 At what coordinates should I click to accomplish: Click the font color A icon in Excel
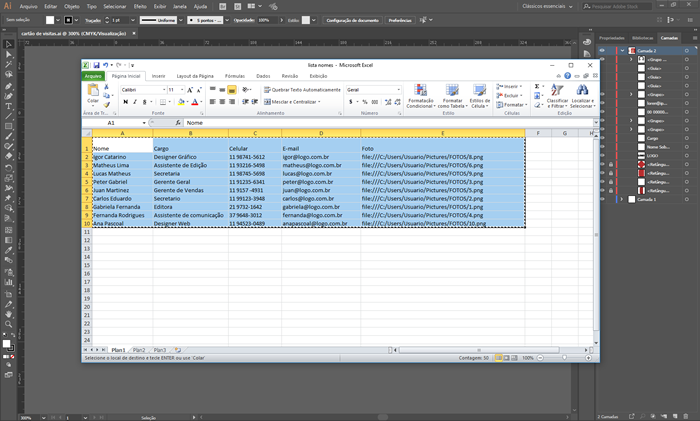coord(195,102)
